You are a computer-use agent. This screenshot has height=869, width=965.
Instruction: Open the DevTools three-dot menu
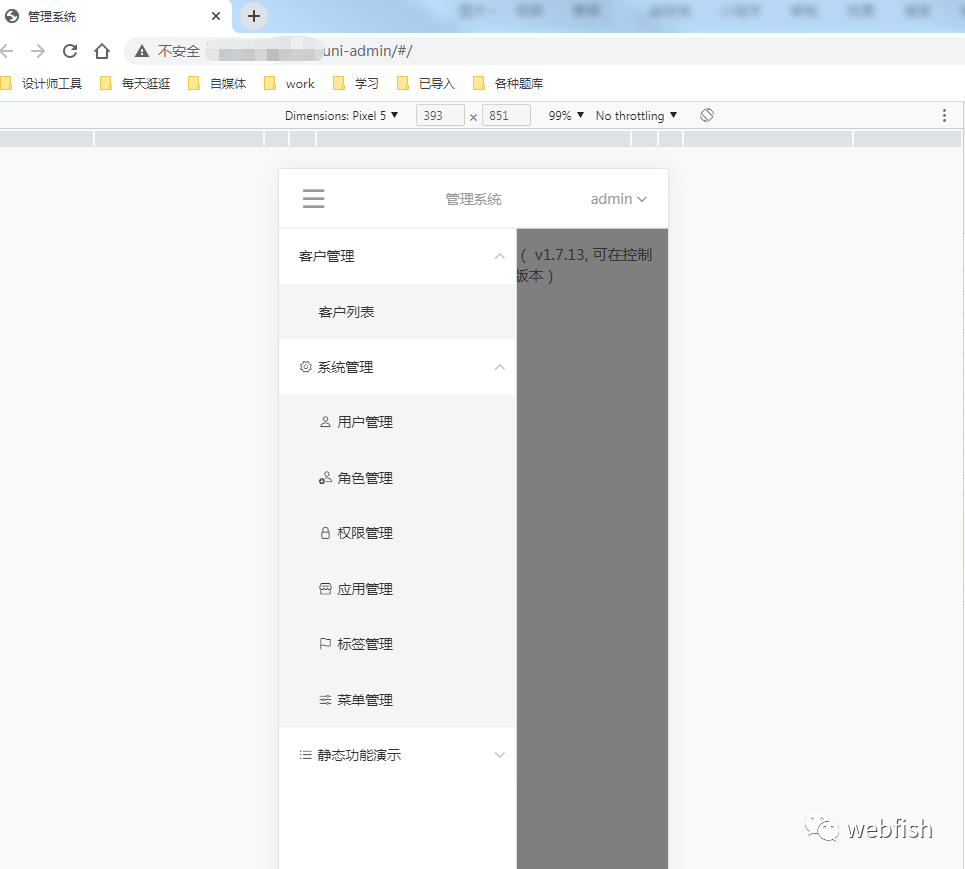[944, 115]
